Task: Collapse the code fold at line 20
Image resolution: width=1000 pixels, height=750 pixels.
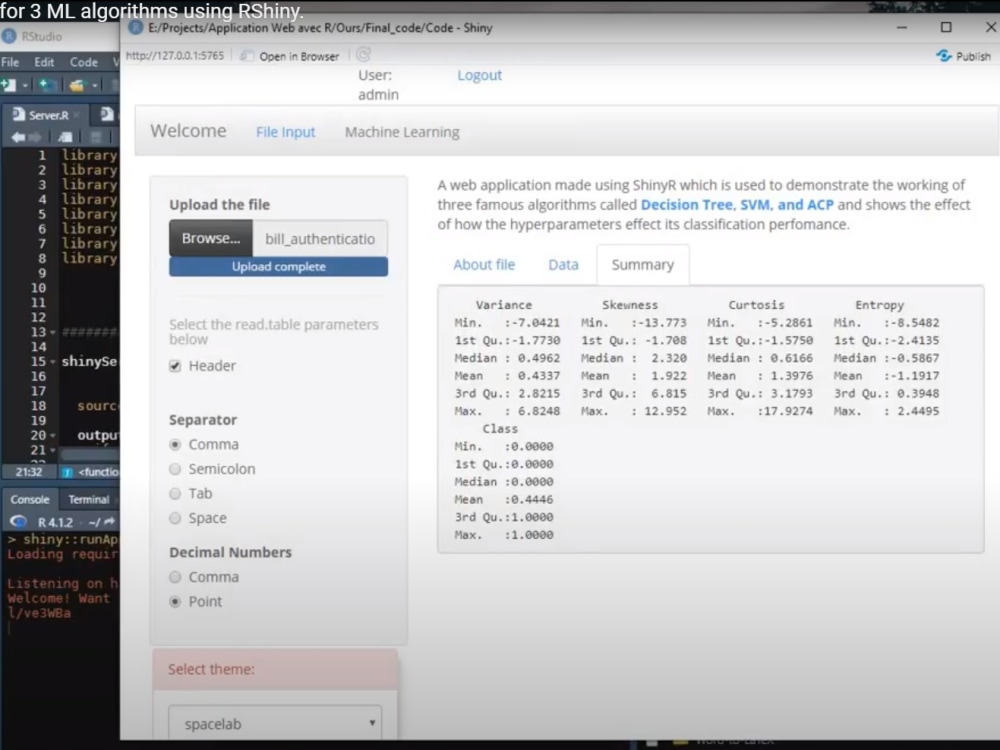Action: click(x=52, y=436)
